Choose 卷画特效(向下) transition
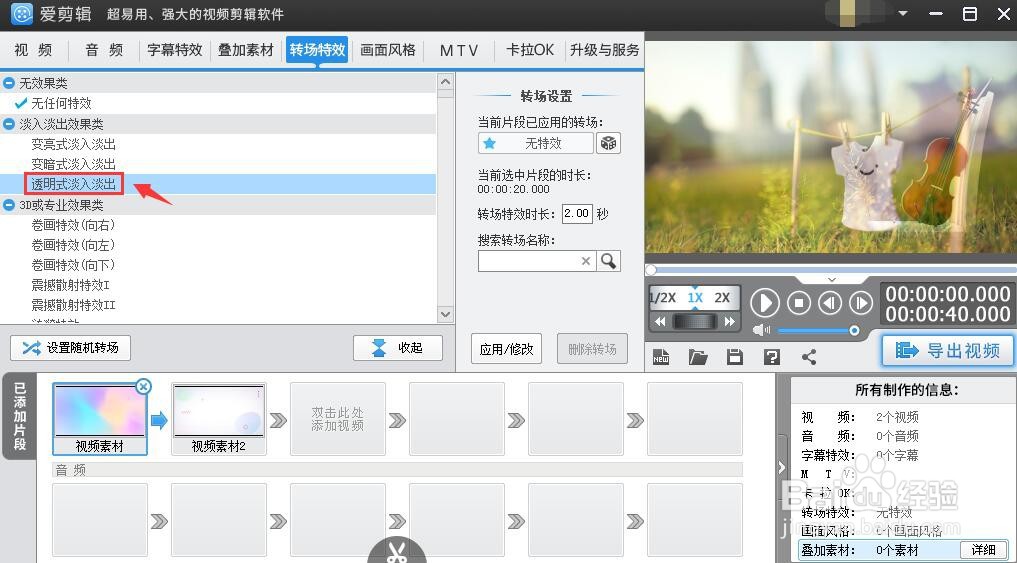 pos(73,265)
